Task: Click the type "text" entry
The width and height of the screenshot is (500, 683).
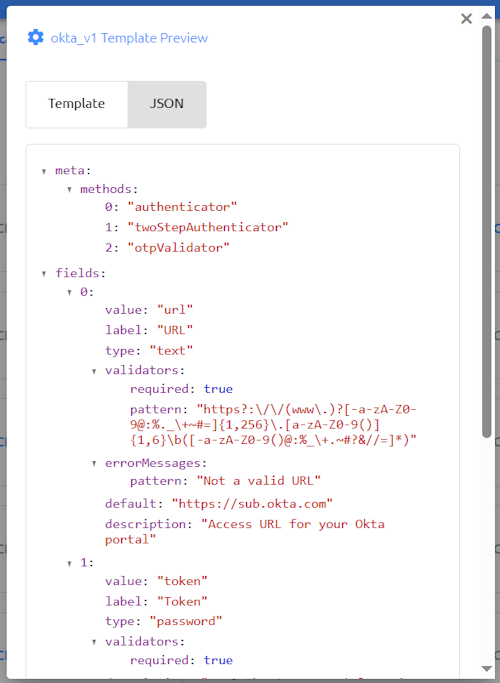Action: coord(149,351)
